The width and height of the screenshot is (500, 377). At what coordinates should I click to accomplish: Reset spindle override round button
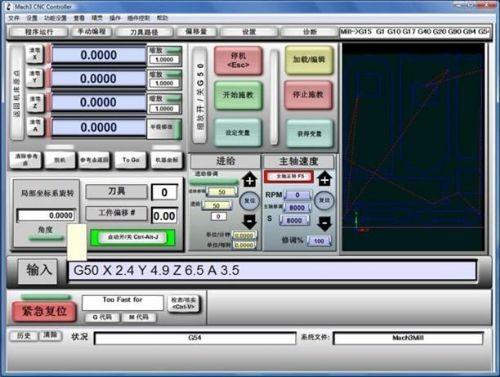324,200
